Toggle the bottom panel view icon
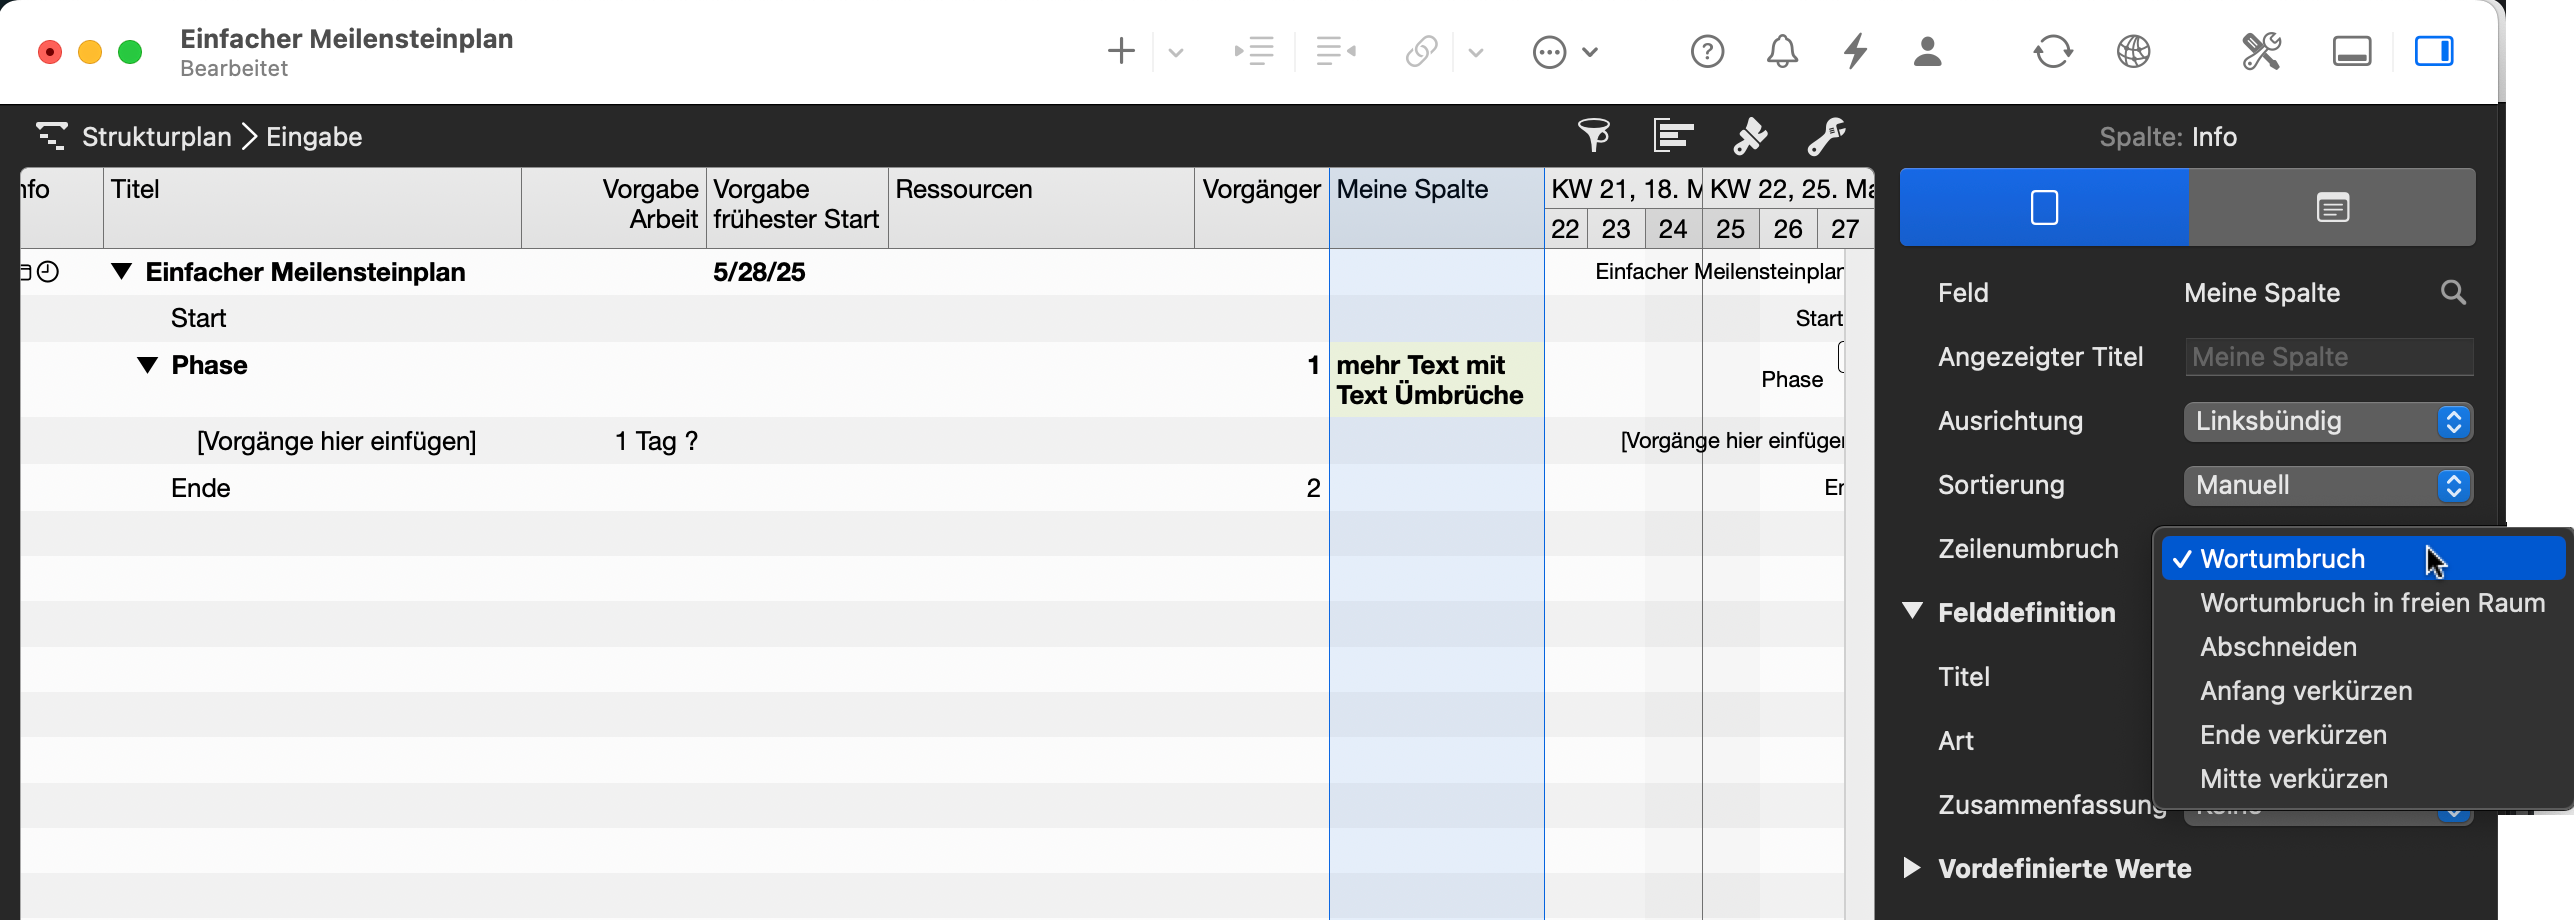This screenshot has width=2574, height=920. tap(2352, 51)
